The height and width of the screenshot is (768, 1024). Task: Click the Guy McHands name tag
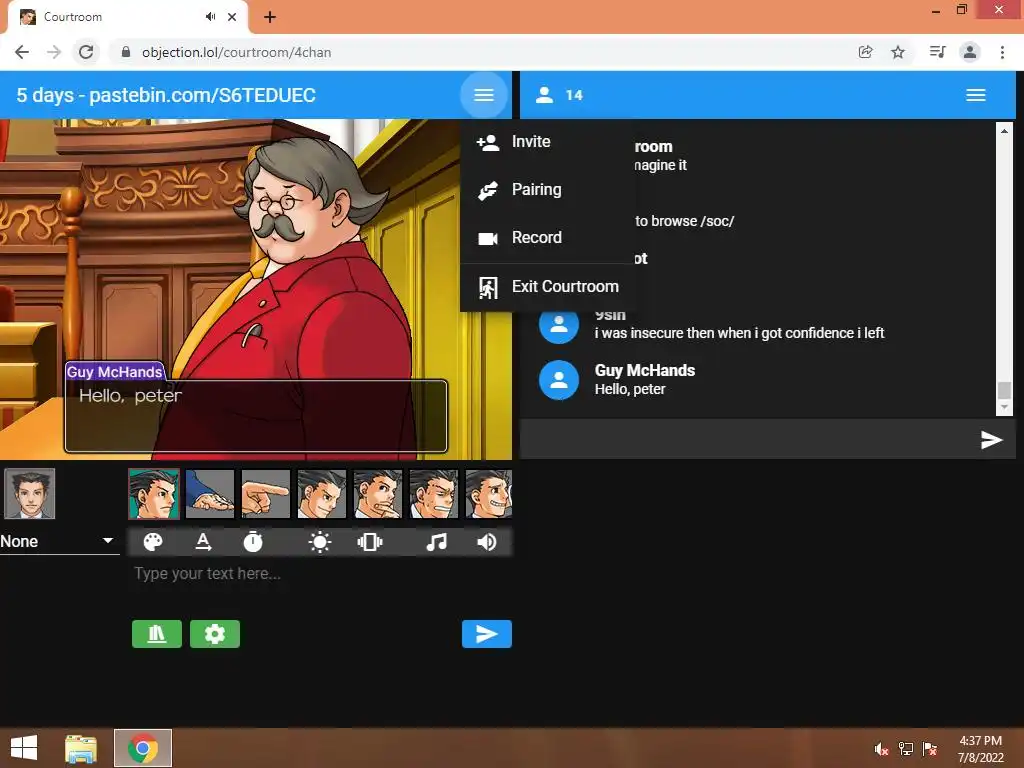pyautogui.click(x=114, y=372)
